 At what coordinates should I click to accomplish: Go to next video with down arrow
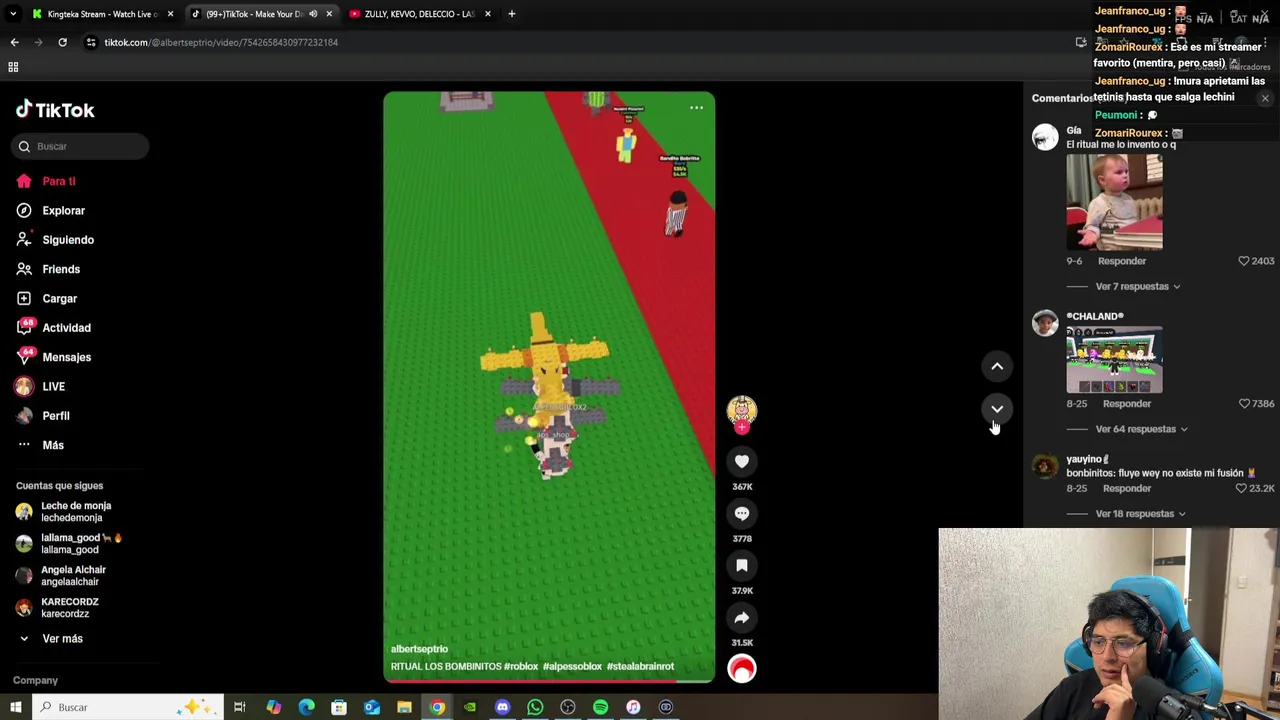click(997, 408)
